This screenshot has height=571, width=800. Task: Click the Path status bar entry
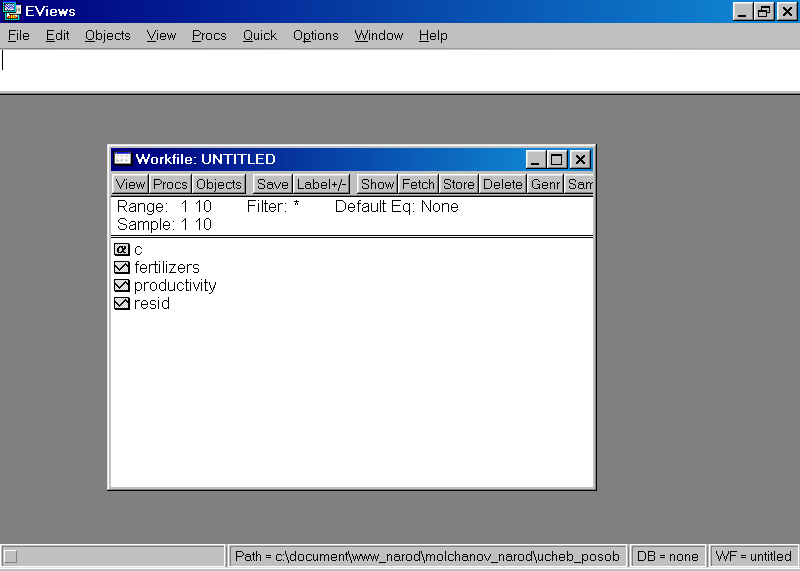point(427,556)
